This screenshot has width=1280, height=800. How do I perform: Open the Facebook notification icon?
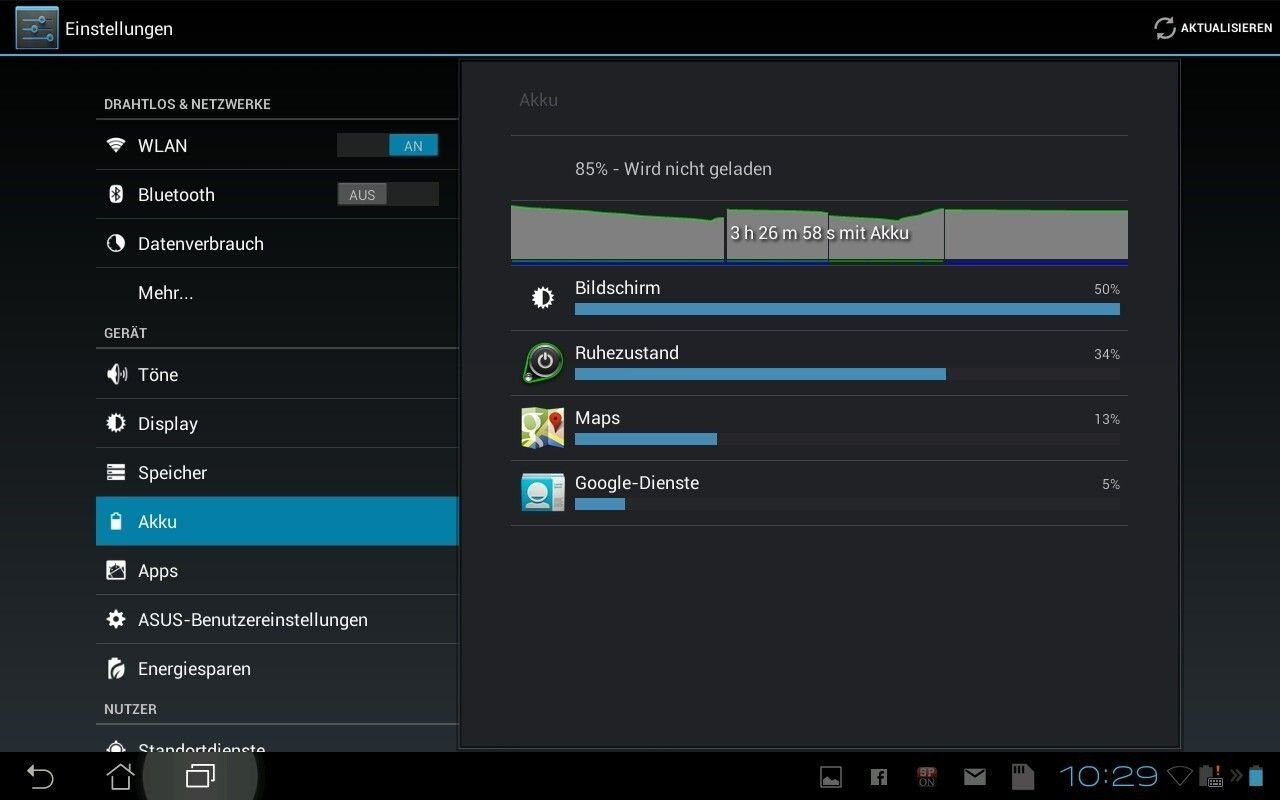879,776
